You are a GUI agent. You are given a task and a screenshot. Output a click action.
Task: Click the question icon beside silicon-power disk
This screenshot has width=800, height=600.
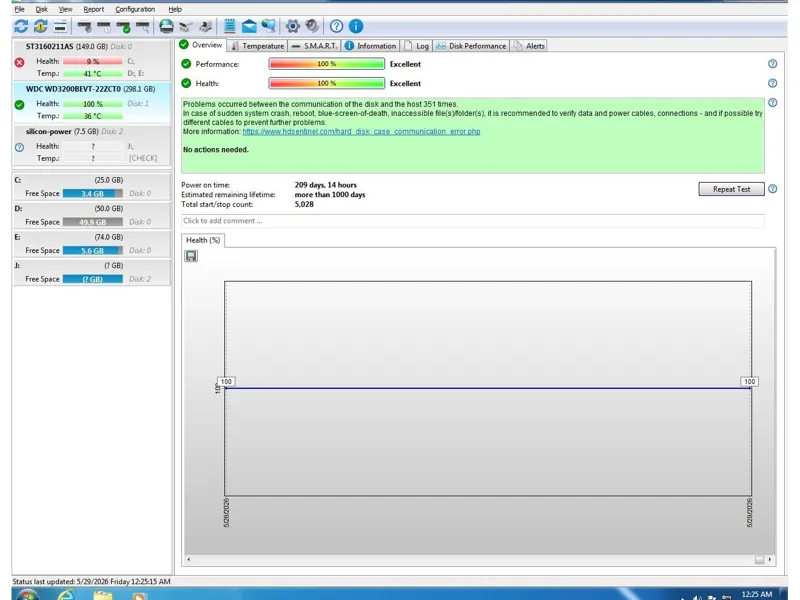pos(19,147)
